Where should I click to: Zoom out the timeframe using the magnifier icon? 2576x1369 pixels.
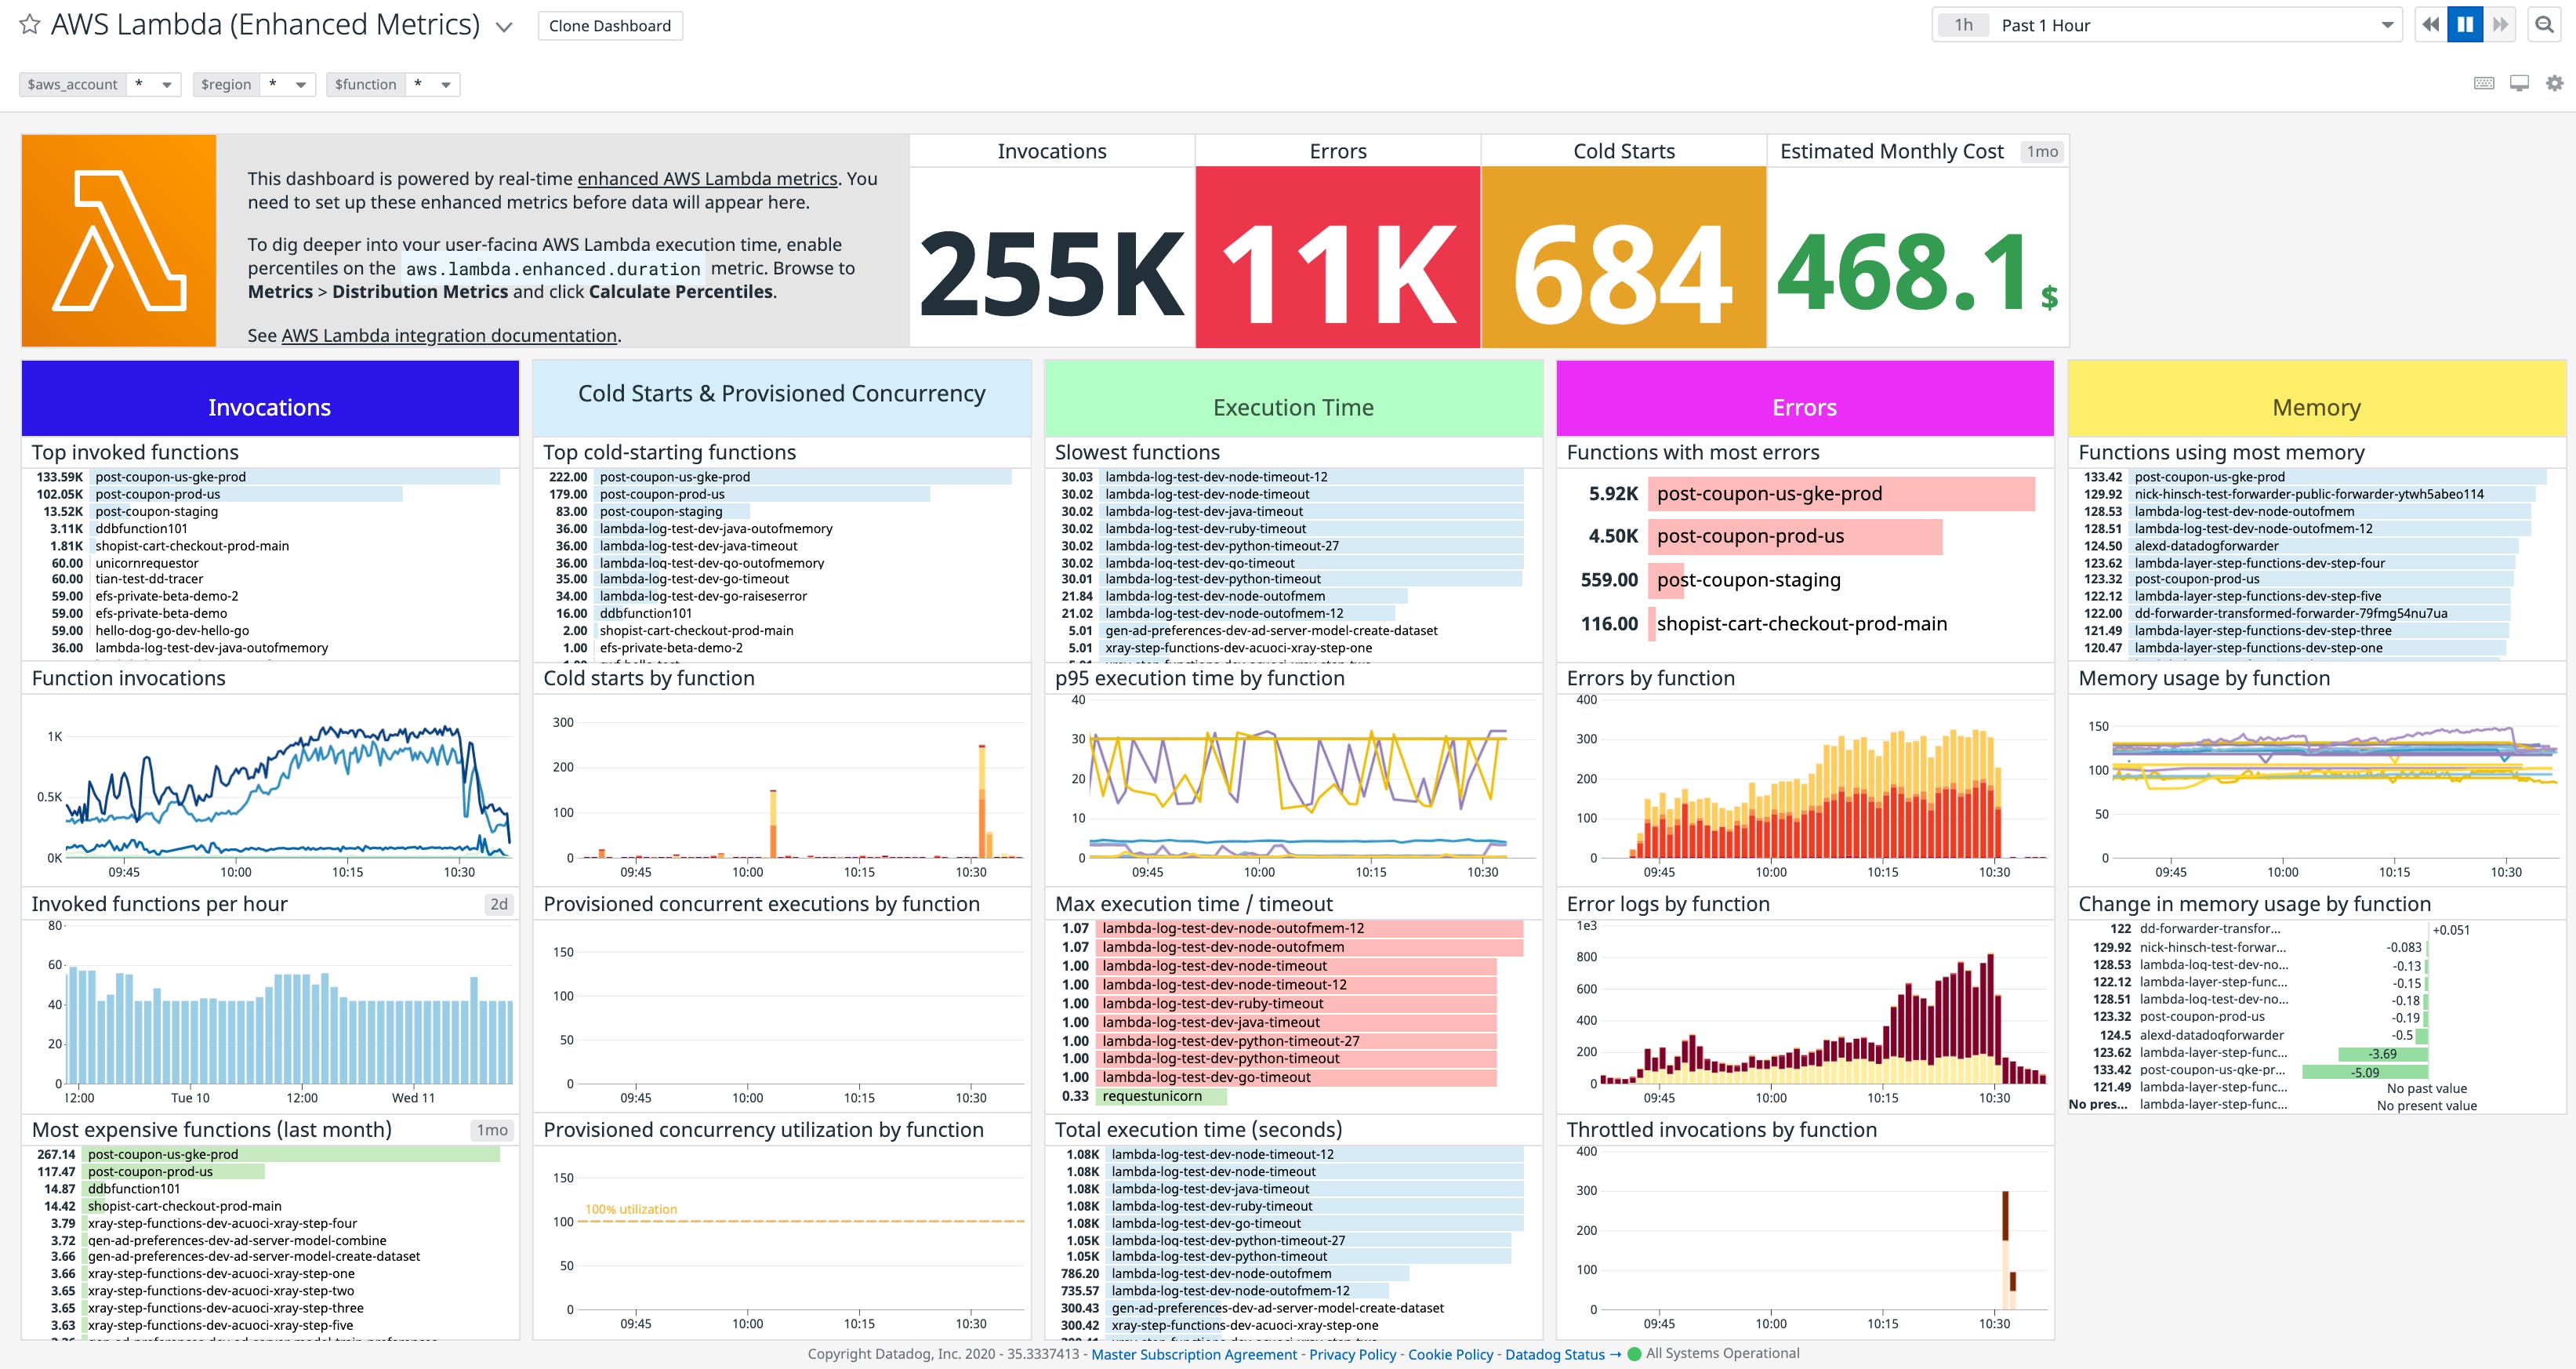(x=2545, y=24)
